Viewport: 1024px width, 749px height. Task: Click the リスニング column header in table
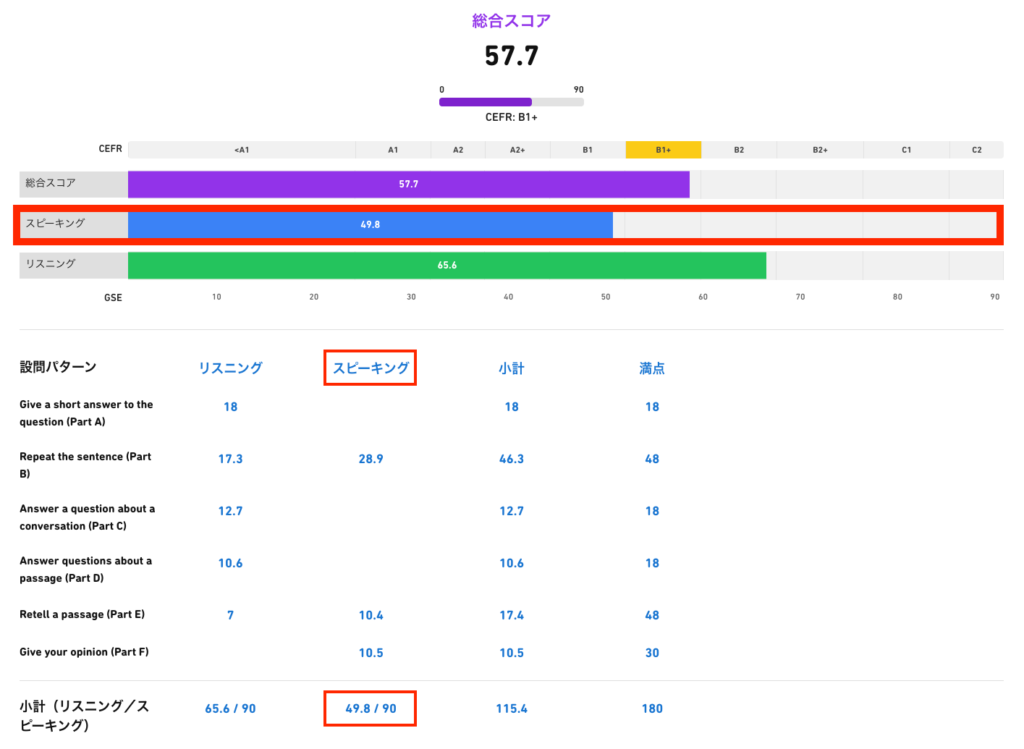(x=230, y=368)
